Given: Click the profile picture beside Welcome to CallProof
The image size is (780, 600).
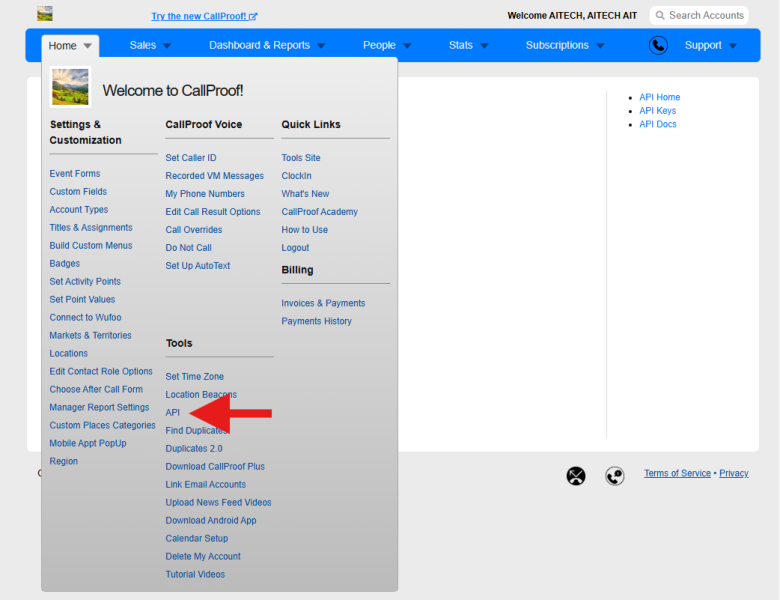Looking at the screenshot, I should point(70,87).
